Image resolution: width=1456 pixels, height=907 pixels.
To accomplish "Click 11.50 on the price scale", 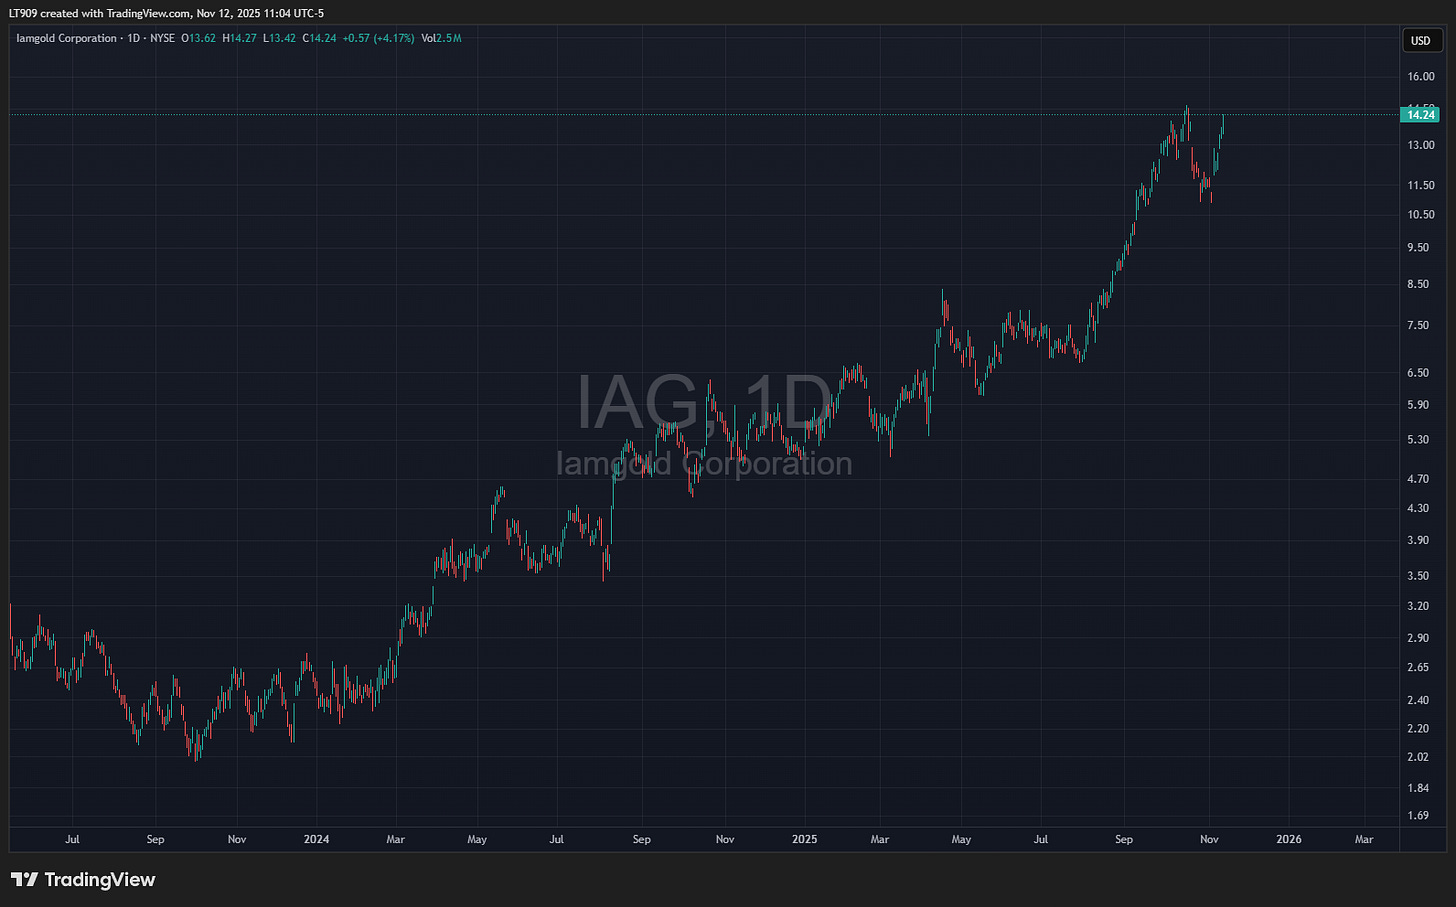I will point(1420,185).
